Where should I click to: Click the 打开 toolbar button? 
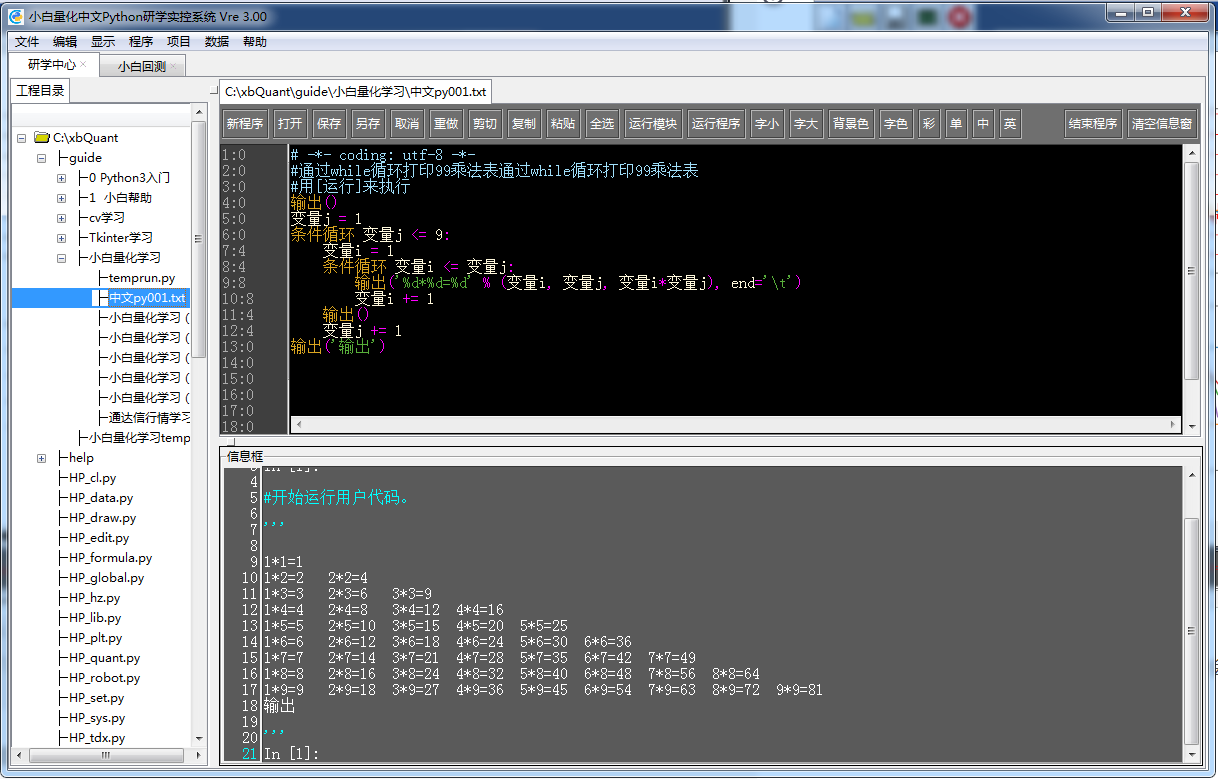291,124
